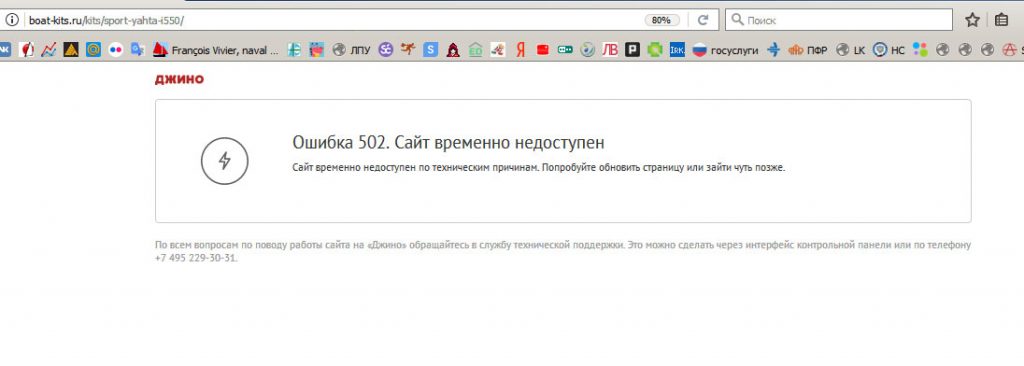The image size is (1024, 366).
Task: Open the Yandex Я bookmark
Action: click(x=520, y=49)
